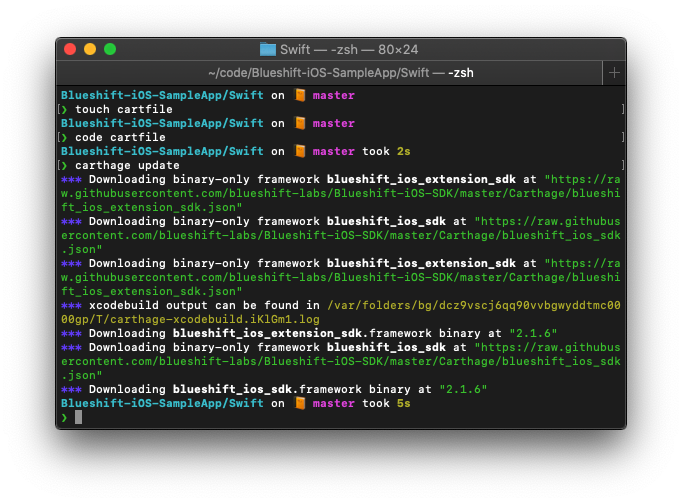The width and height of the screenshot is (682, 503).
Task: Click the folder icon in the title bar
Action: tap(268, 49)
